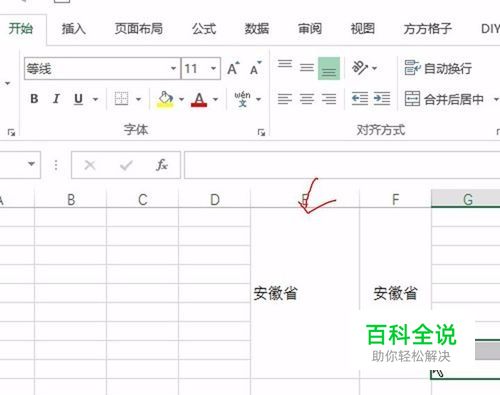Open the borders dropdown arrow
Viewport: 500px width, 395px height.
click(138, 99)
